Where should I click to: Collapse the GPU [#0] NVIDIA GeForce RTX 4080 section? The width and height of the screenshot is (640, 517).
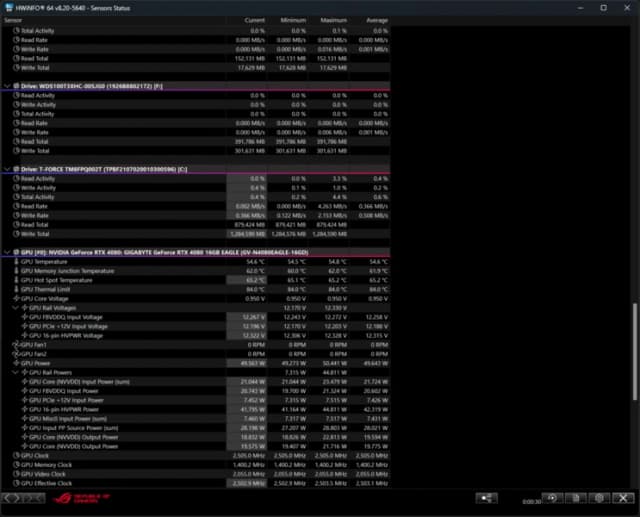pos(7,252)
